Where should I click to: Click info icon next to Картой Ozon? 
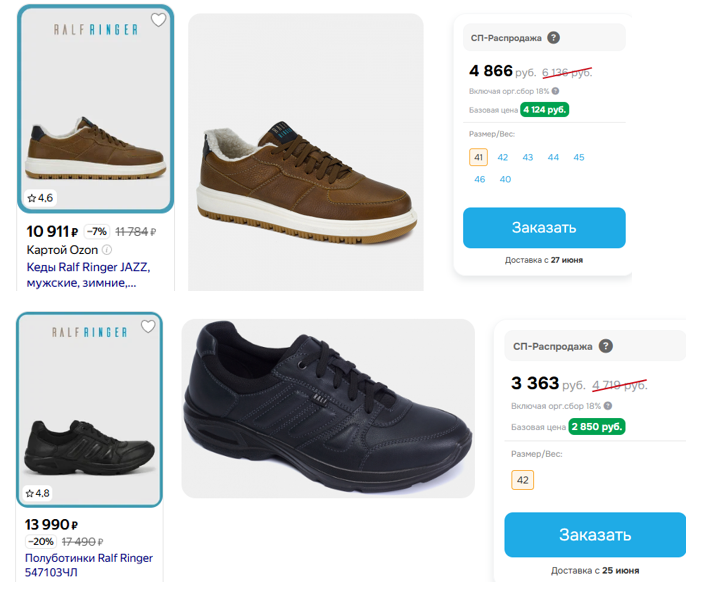[x=107, y=250]
